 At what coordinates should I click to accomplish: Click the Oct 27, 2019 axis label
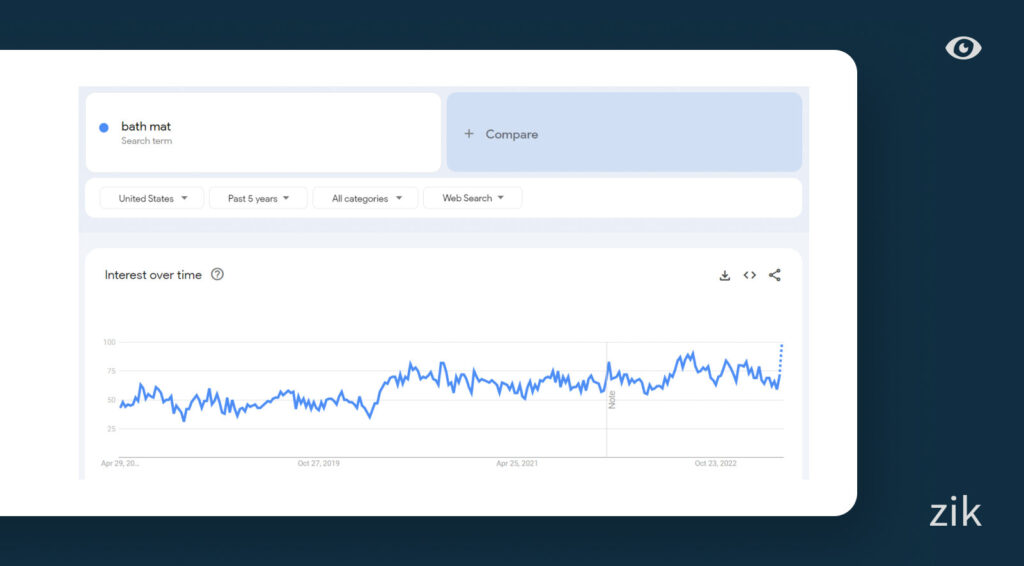[x=319, y=464]
